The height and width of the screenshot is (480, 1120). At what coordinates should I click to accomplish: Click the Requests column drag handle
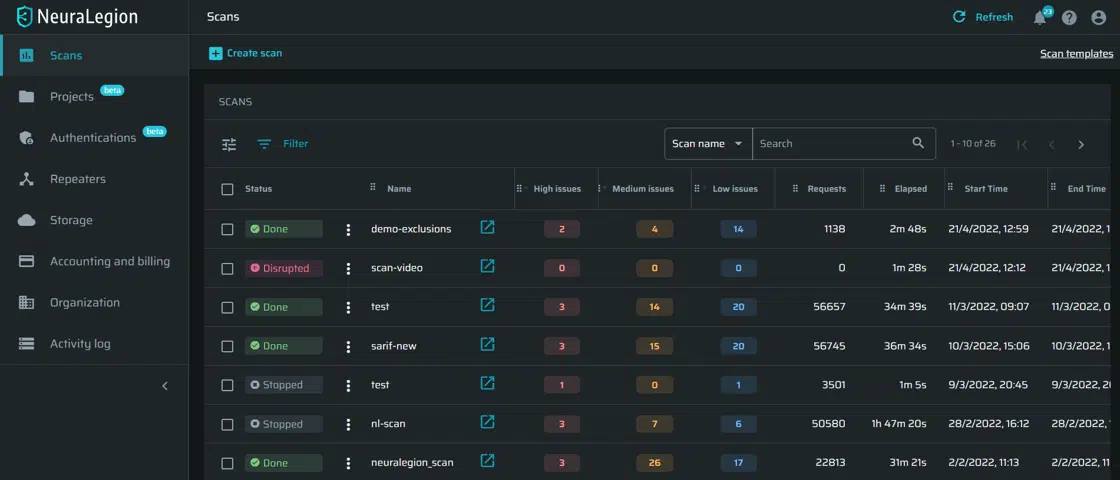795,189
